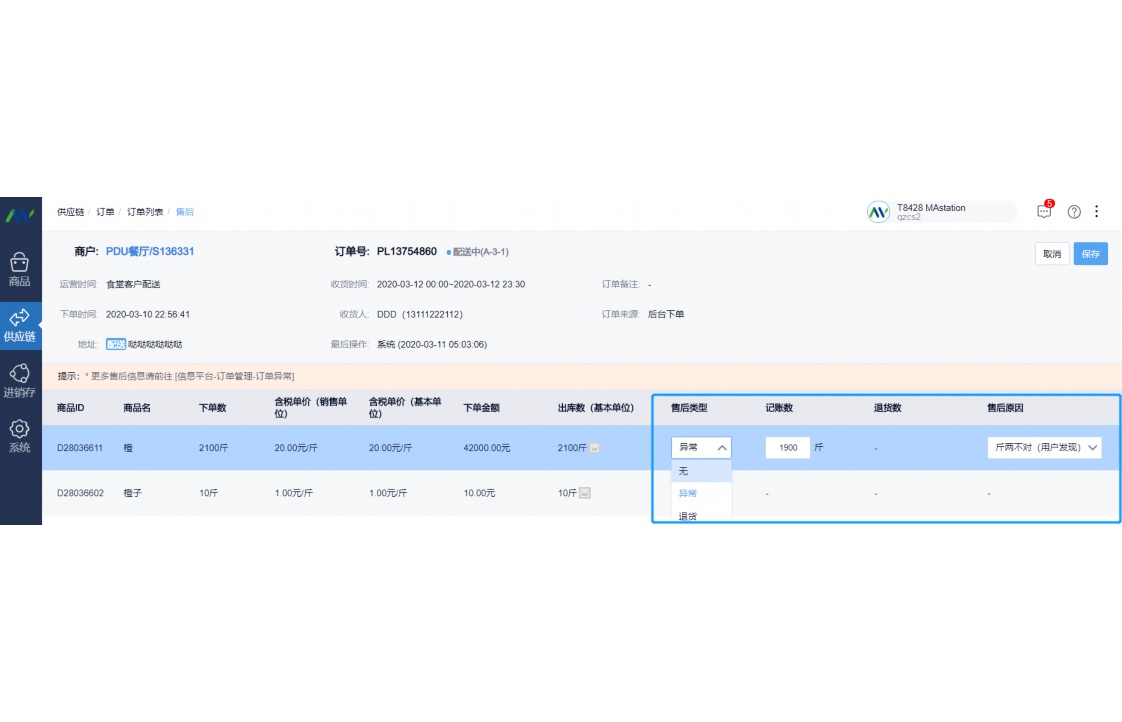
Task: Open the 商品 sidebar section
Action: pyautogui.click(x=20, y=270)
